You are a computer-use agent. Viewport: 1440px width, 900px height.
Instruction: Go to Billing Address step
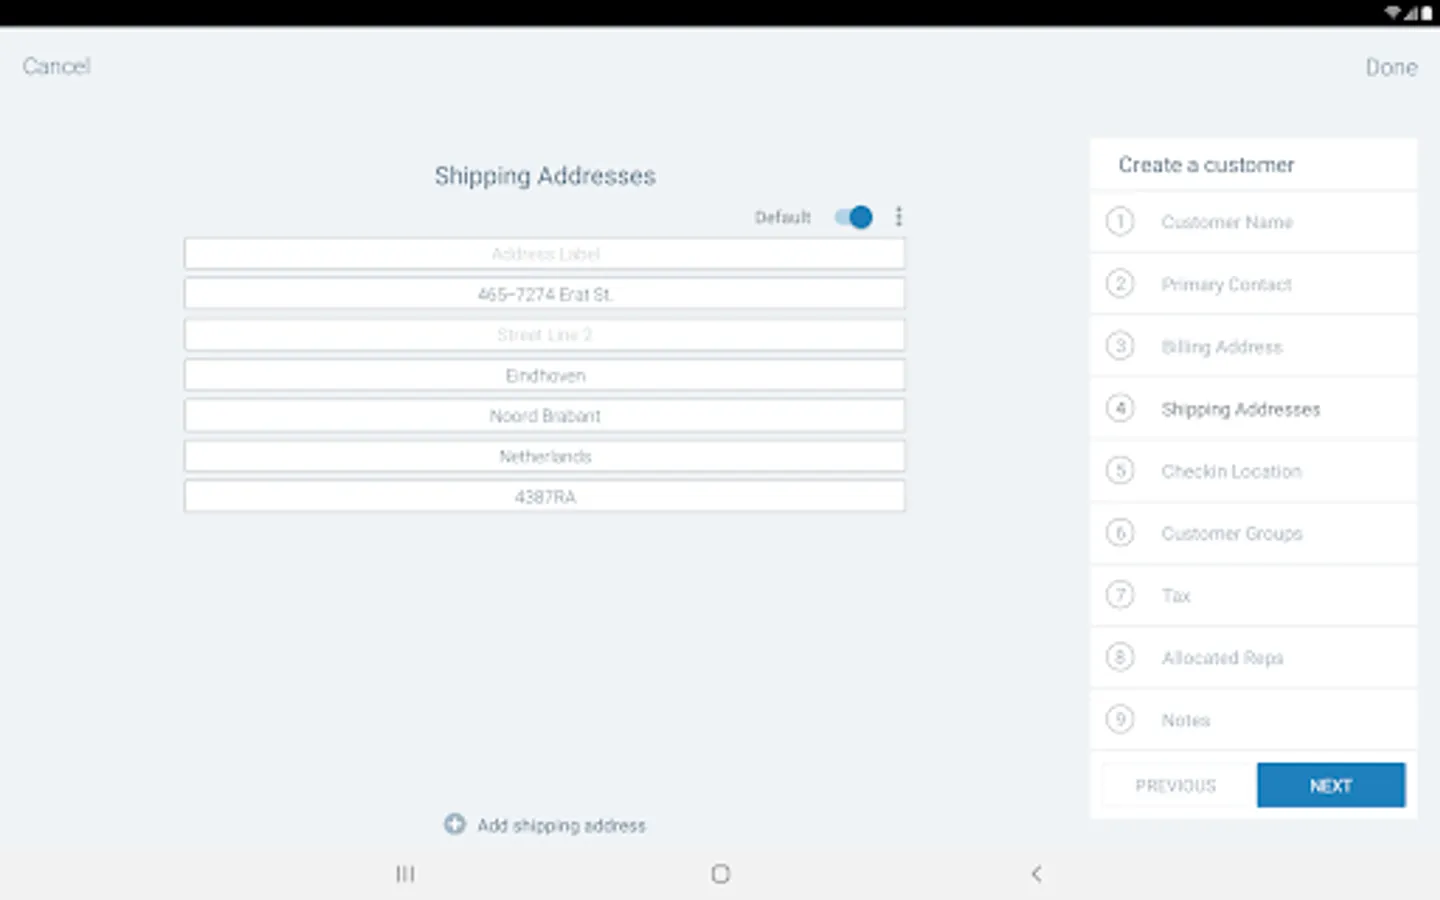[1253, 346]
